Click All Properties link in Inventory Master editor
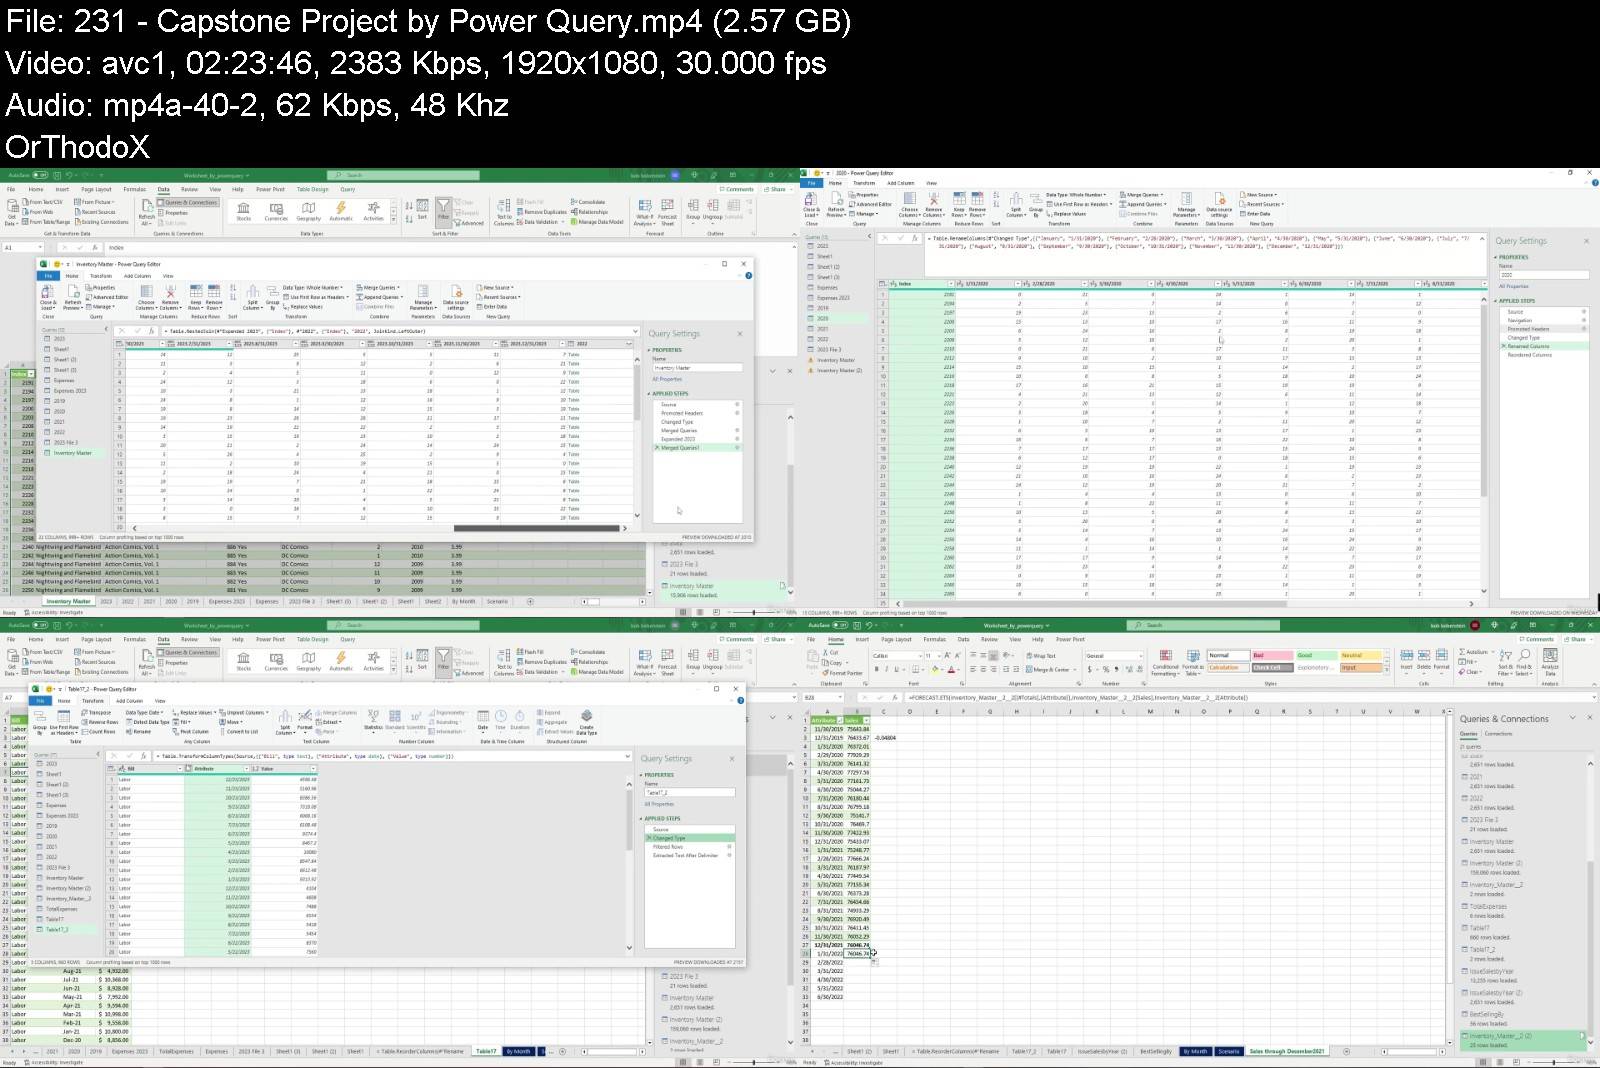1600x1068 pixels. click(667, 379)
